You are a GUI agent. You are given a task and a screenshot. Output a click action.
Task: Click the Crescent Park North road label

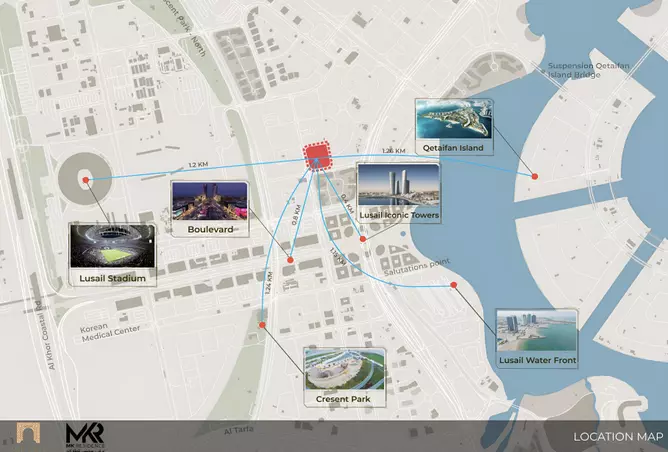click(187, 28)
